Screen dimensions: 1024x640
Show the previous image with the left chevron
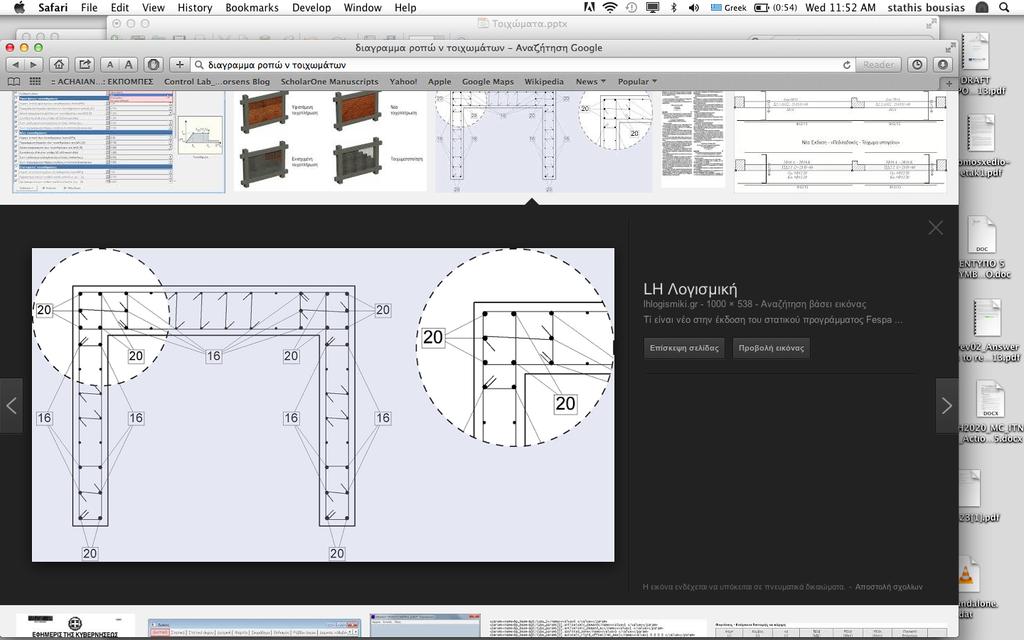click(11, 406)
